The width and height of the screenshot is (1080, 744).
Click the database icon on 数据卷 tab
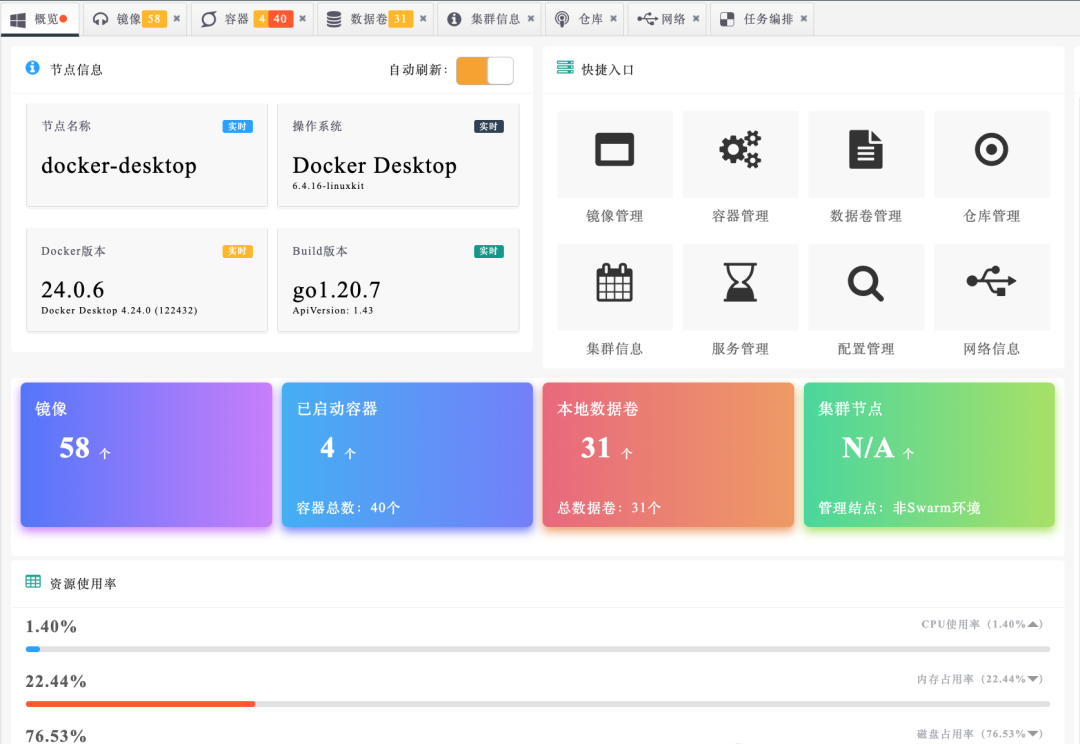tap(334, 19)
